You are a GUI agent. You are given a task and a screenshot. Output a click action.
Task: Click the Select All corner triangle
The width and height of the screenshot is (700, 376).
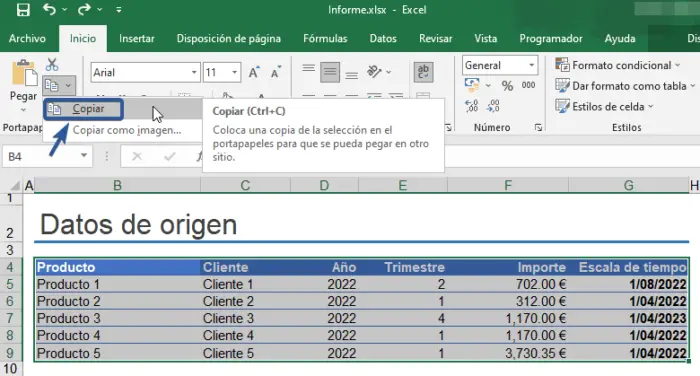(15, 185)
